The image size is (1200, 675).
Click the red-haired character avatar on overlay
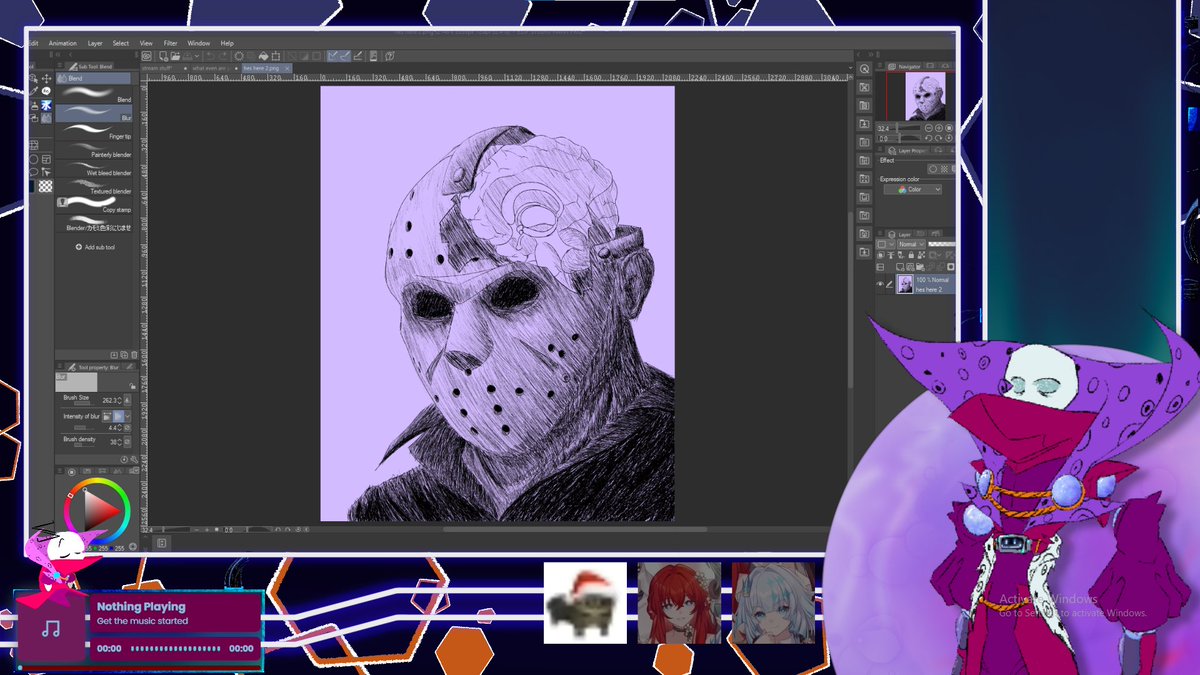(679, 603)
